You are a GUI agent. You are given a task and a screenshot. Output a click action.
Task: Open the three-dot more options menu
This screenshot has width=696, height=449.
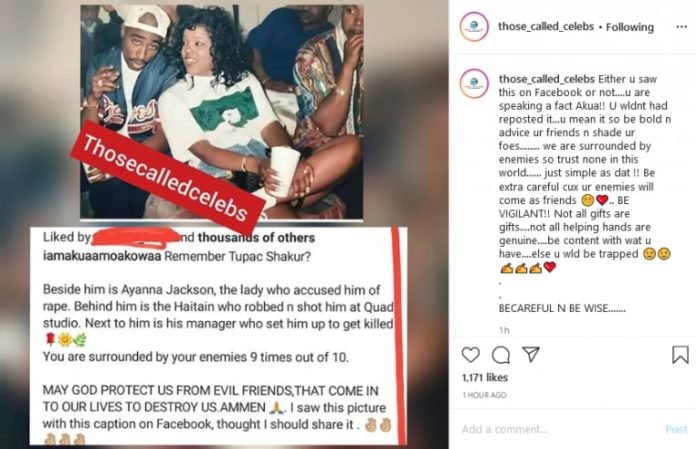(681, 27)
